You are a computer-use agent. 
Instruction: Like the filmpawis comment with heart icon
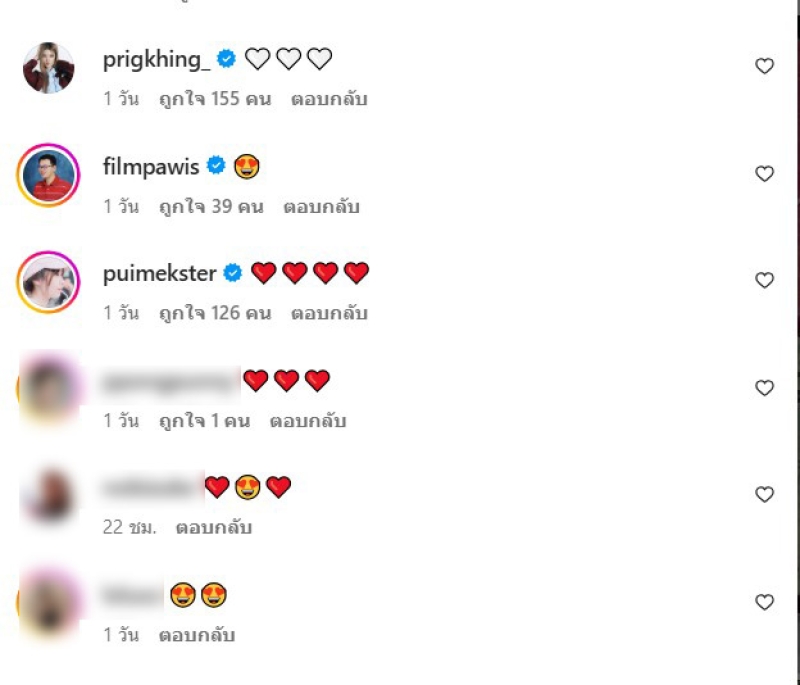tap(764, 173)
